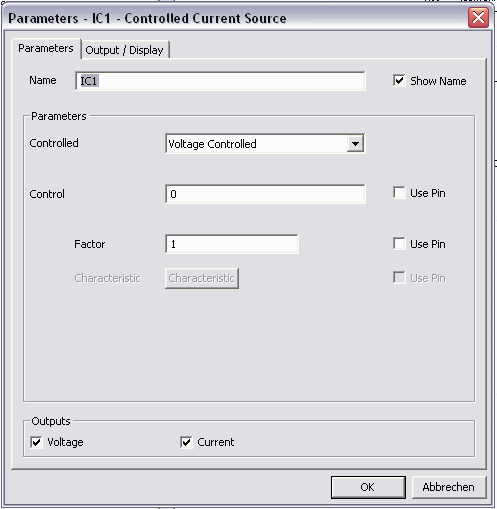497x509 pixels.
Task: Tick Use Pin next to Factor
Action: 399,243
